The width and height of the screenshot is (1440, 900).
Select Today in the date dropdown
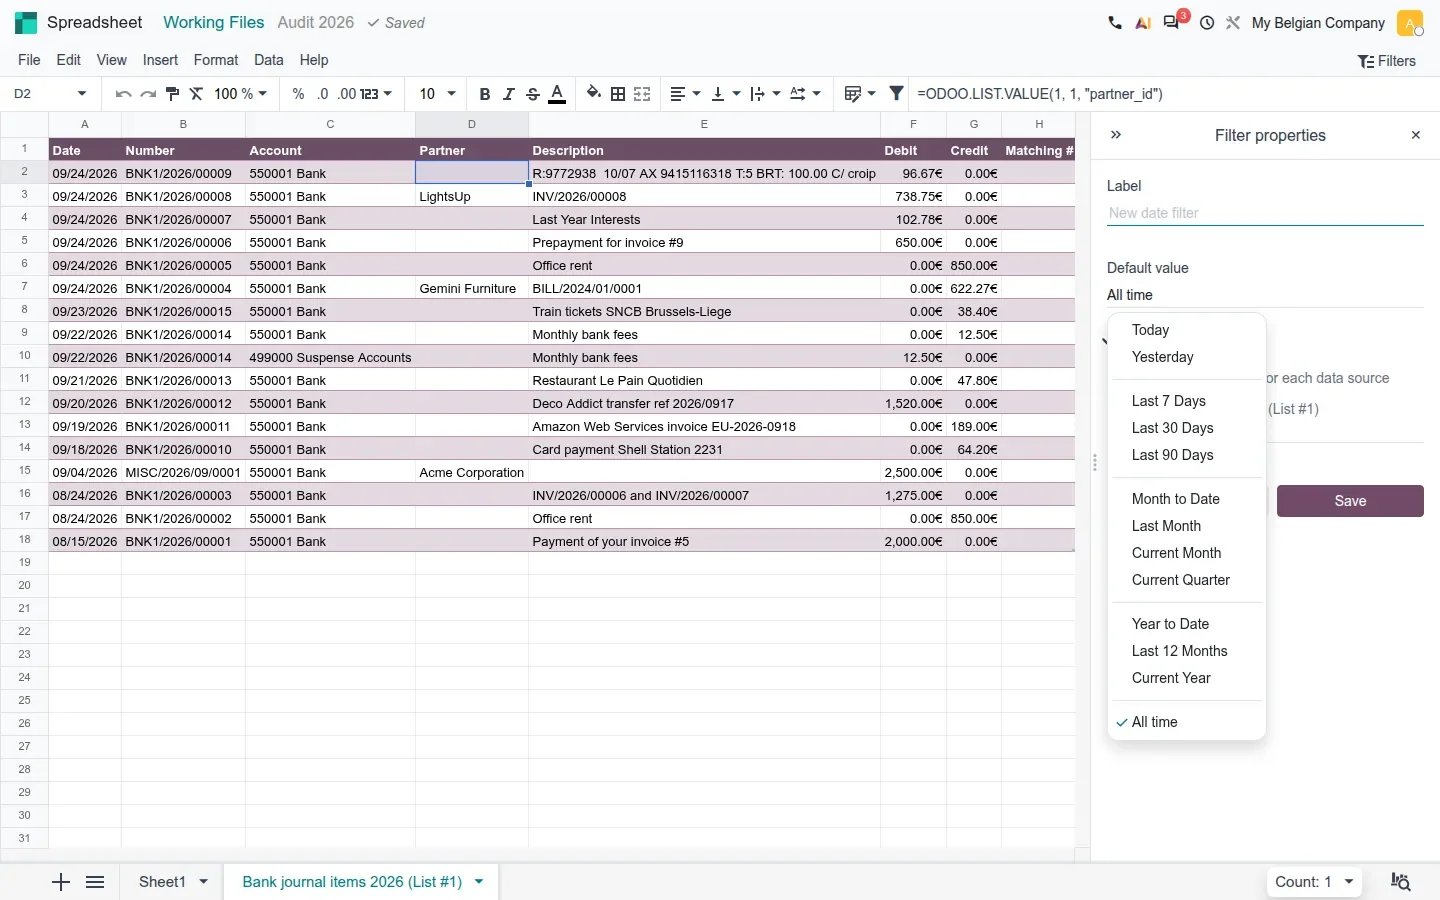coord(1187,330)
